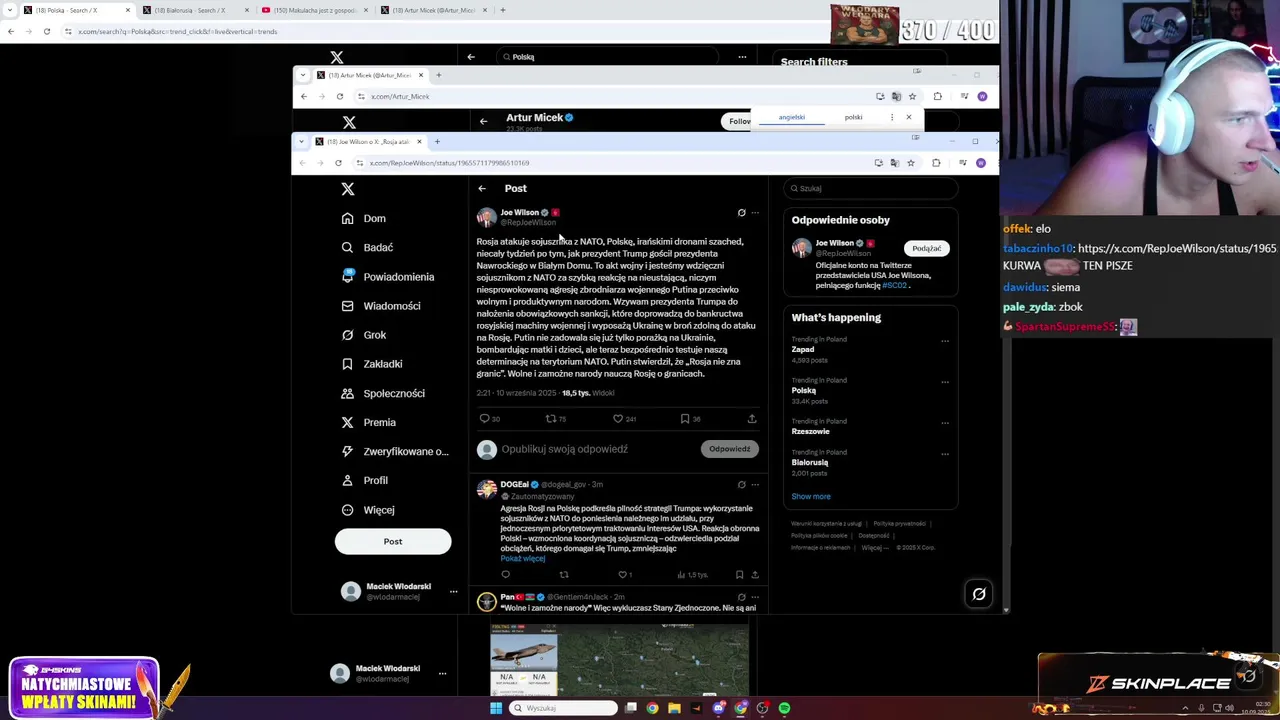This screenshot has height=720, width=1280.
Task: Share the DOGEai reply
Action: tap(755, 575)
